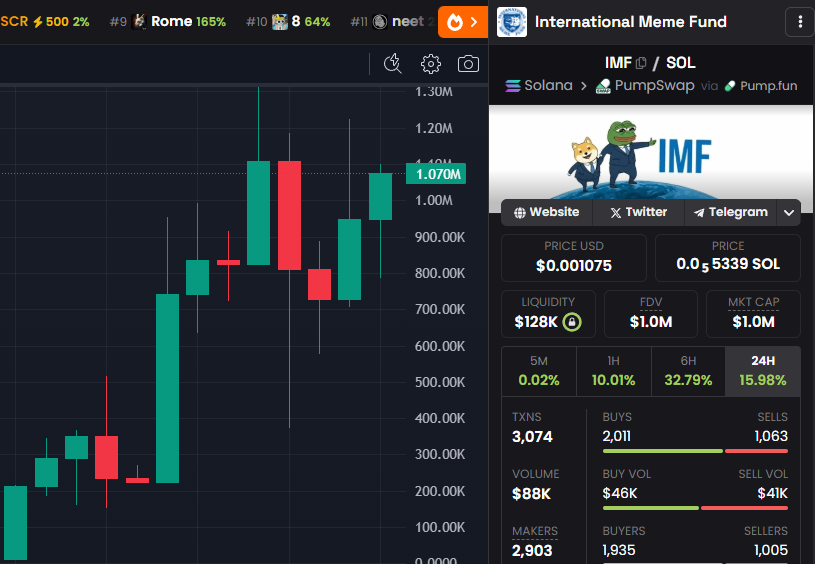Click the BUYERS 1,935 value

point(619,550)
